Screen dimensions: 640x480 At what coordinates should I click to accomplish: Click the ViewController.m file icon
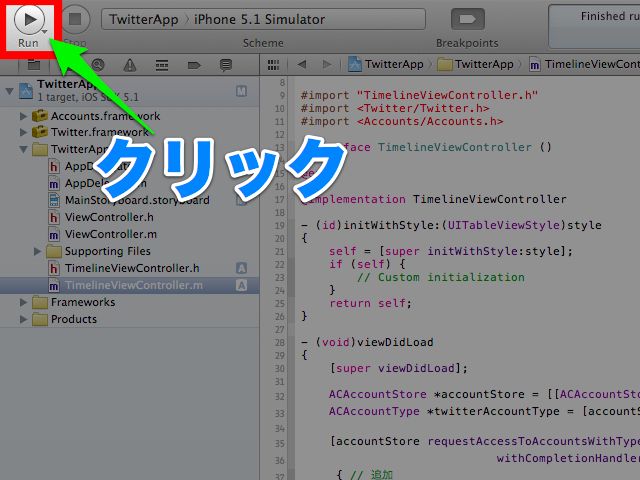pyautogui.click(x=53, y=234)
